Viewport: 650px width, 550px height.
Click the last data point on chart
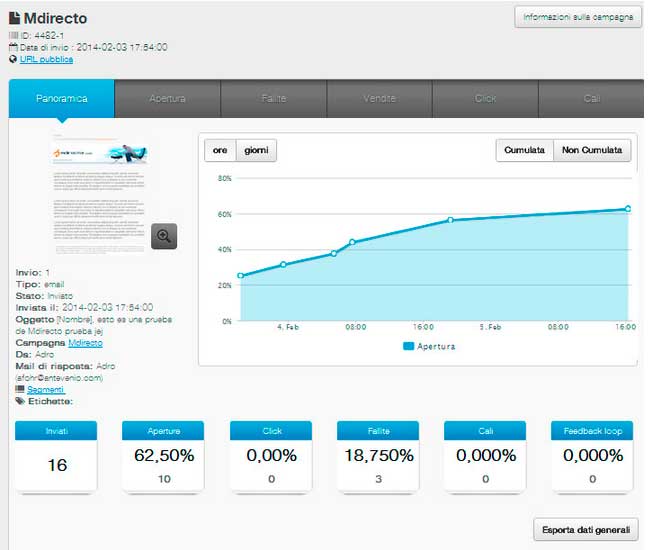628,208
